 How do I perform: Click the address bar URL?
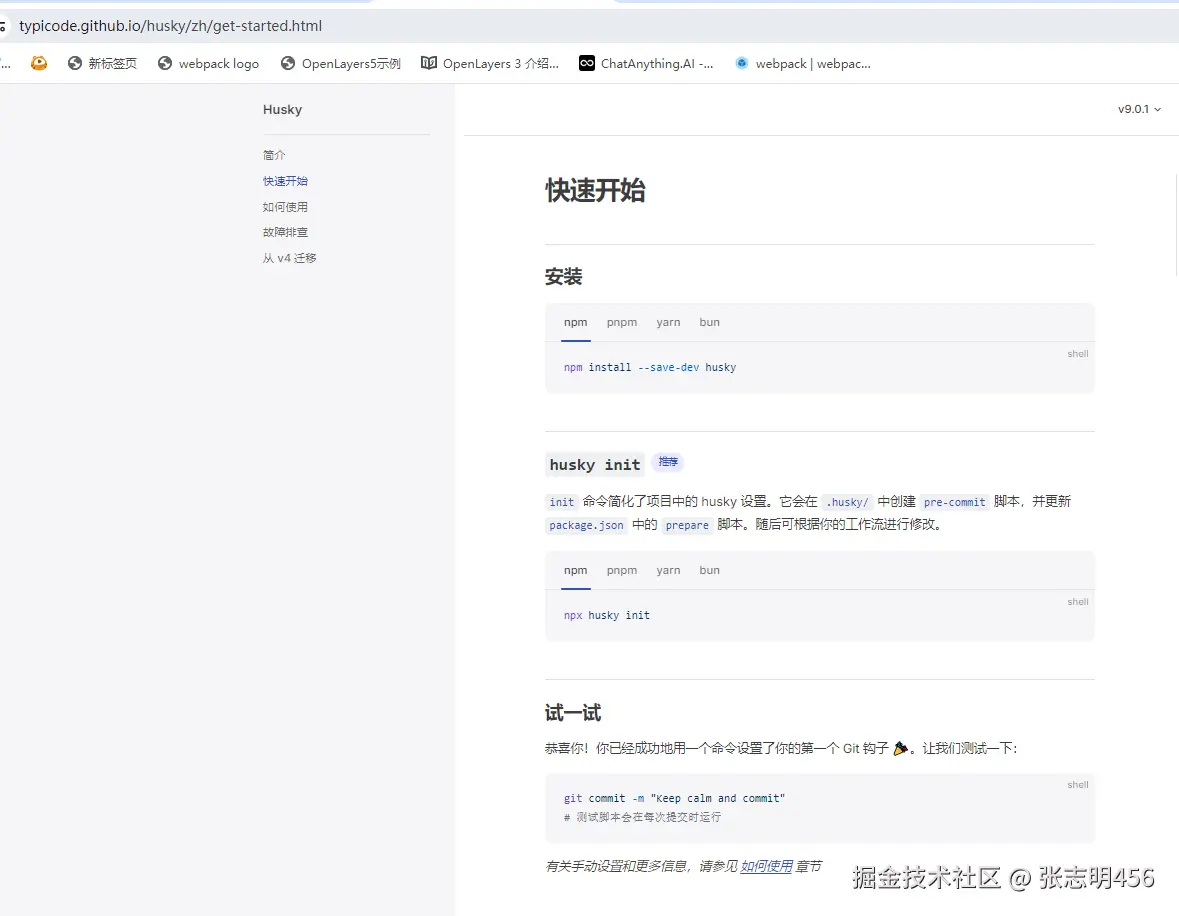171,26
